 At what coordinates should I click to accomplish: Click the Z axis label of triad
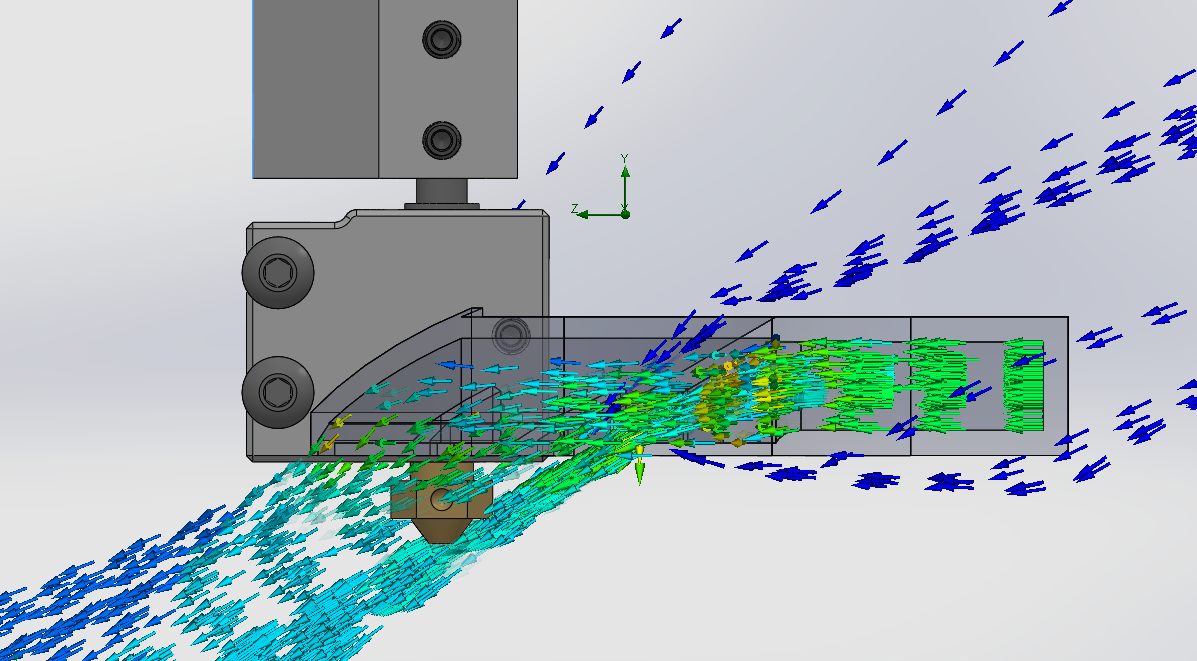click(574, 208)
